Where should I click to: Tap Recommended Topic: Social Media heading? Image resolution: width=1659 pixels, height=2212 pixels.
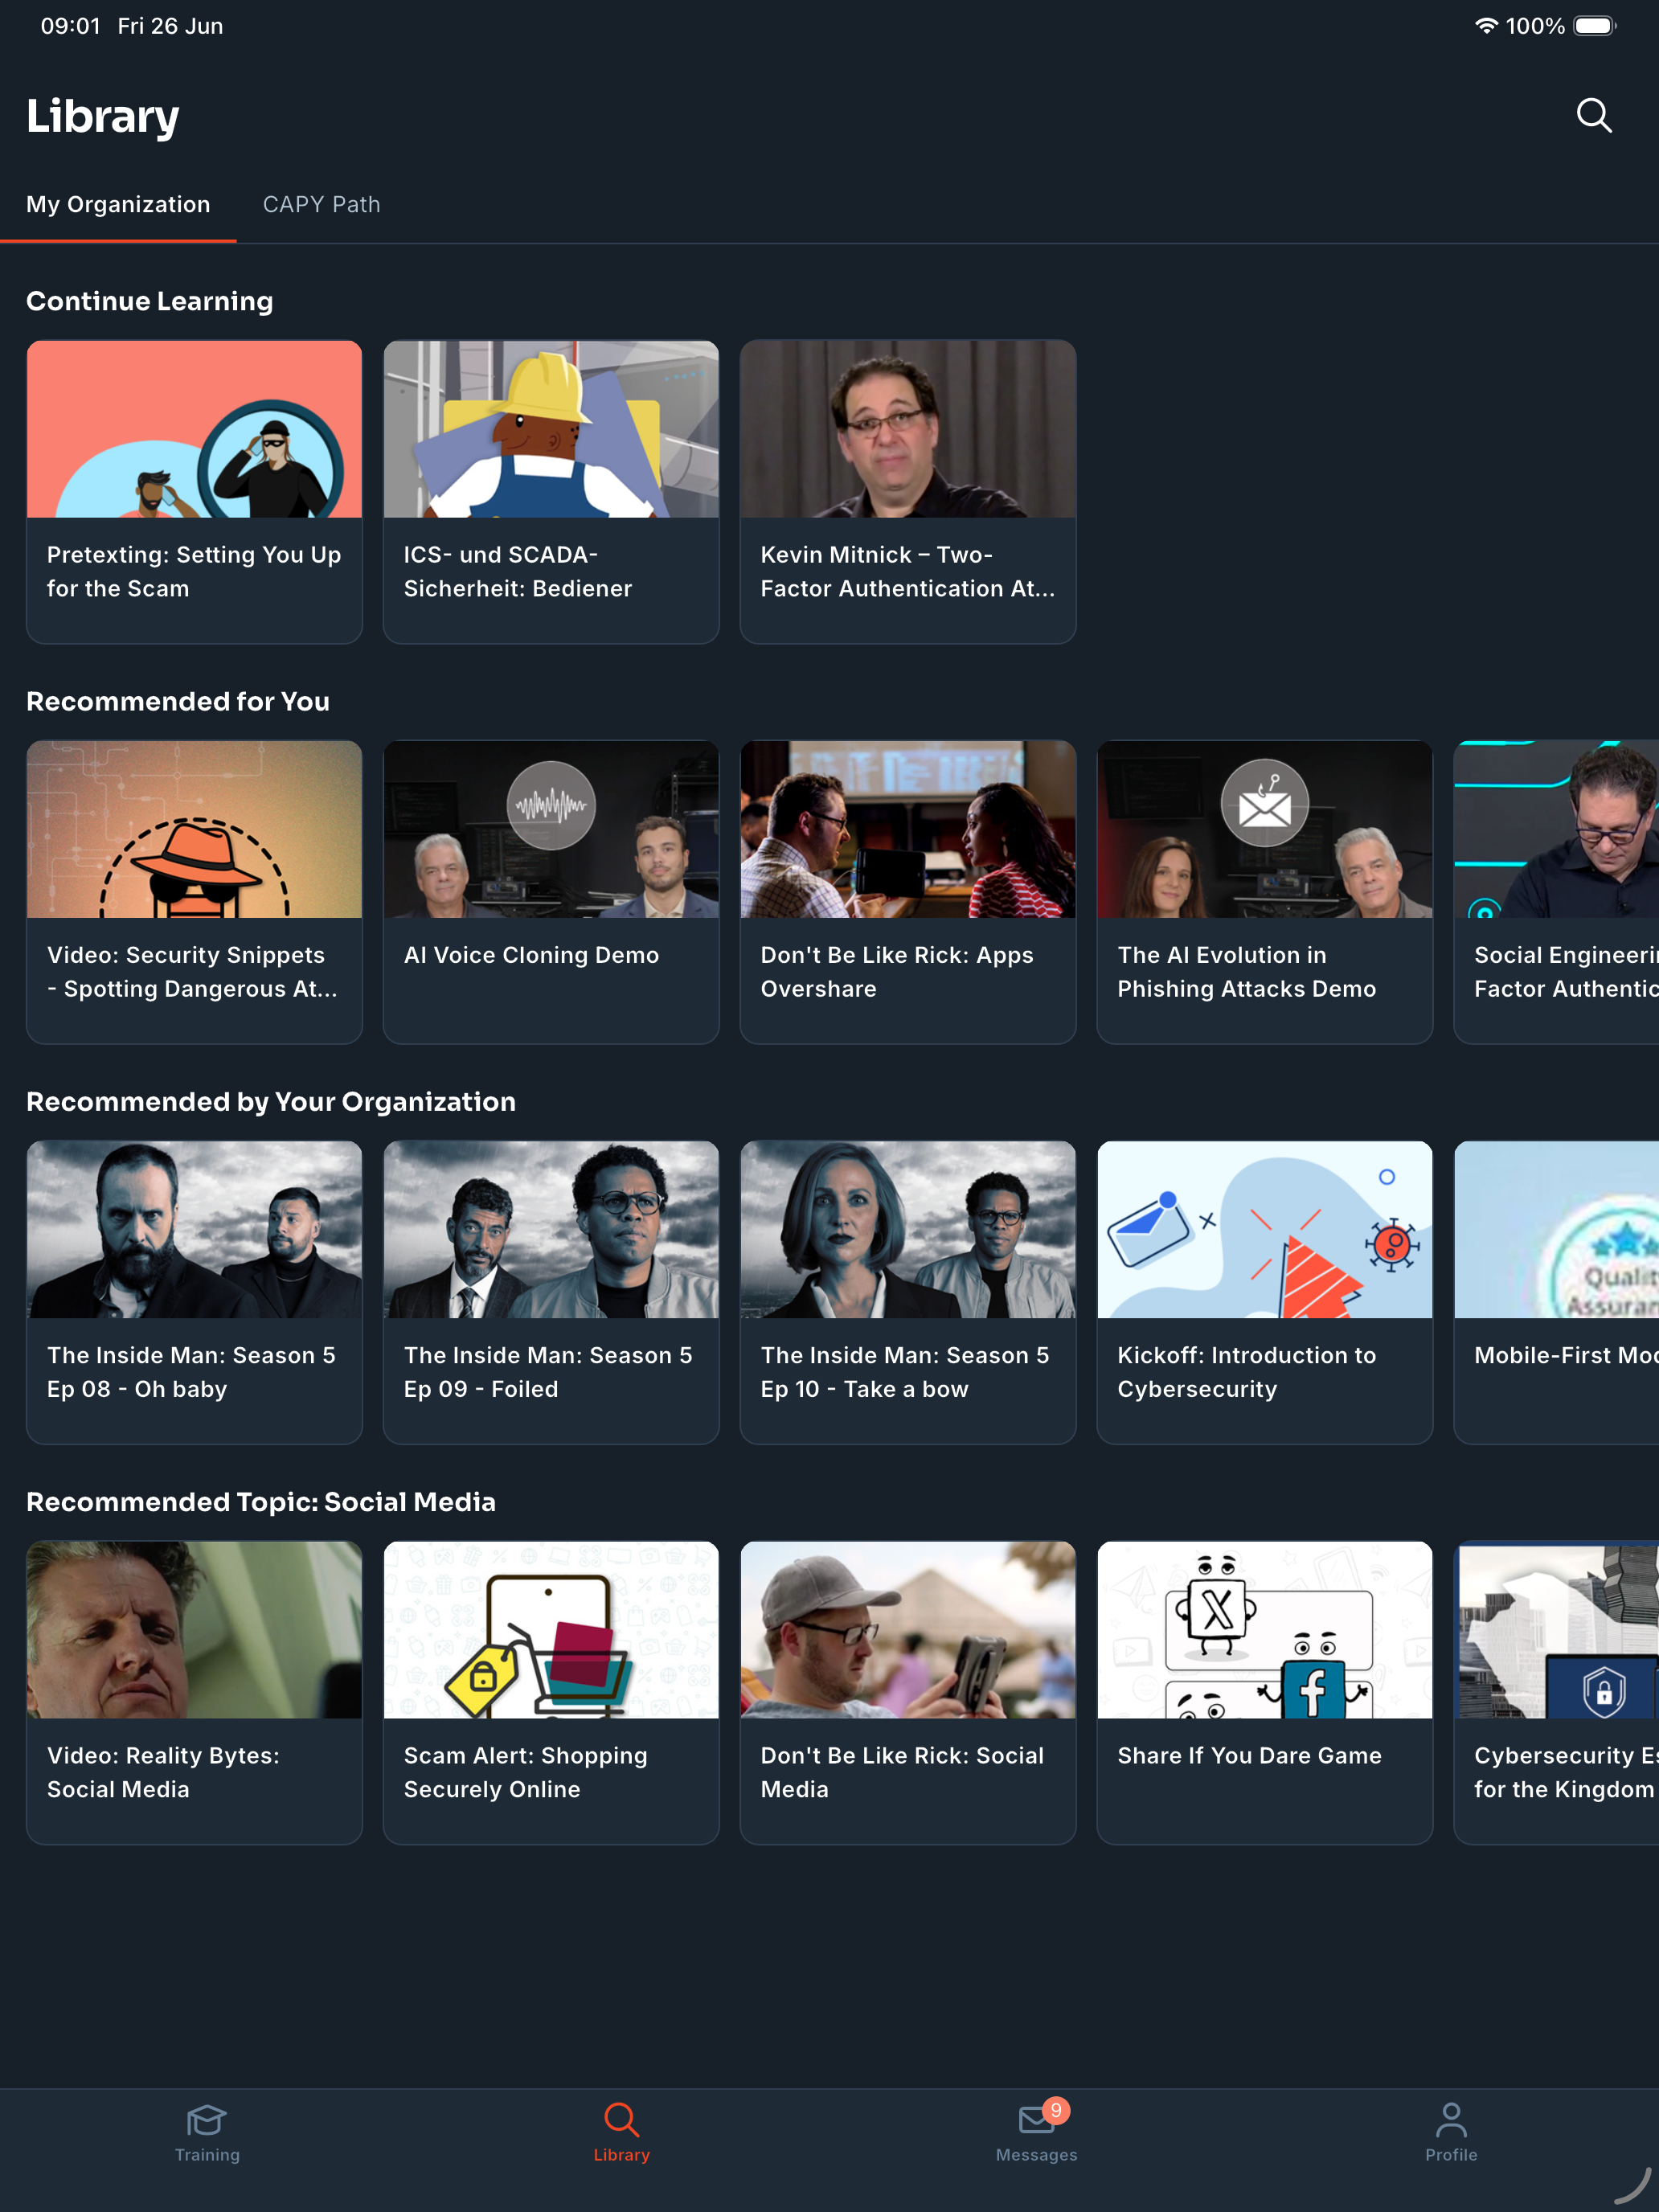[261, 1502]
